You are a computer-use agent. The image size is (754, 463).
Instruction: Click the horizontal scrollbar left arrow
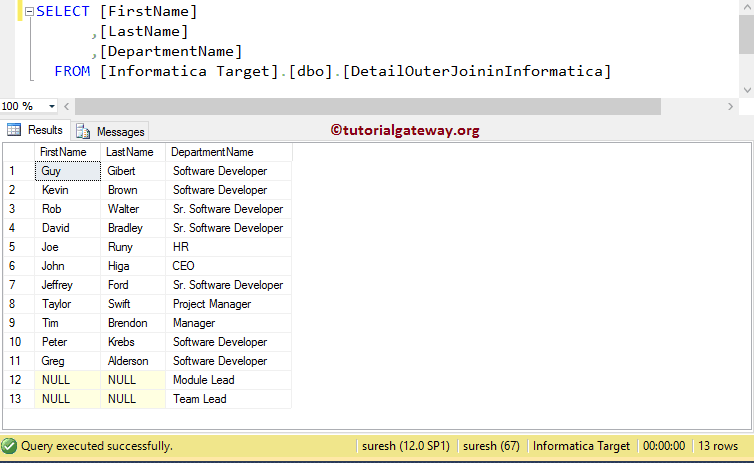pos(65,106)
